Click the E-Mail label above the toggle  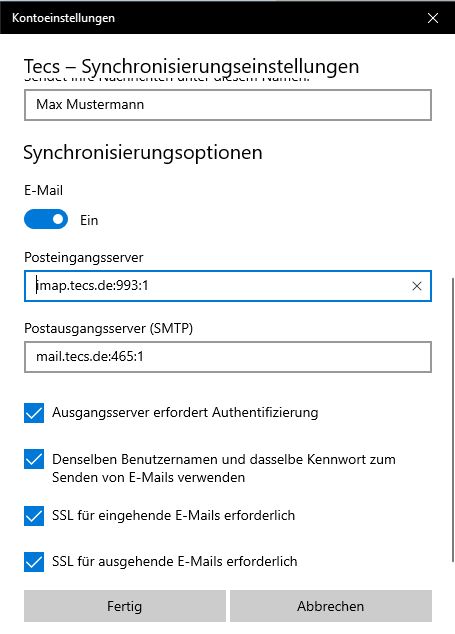(44, 190)
